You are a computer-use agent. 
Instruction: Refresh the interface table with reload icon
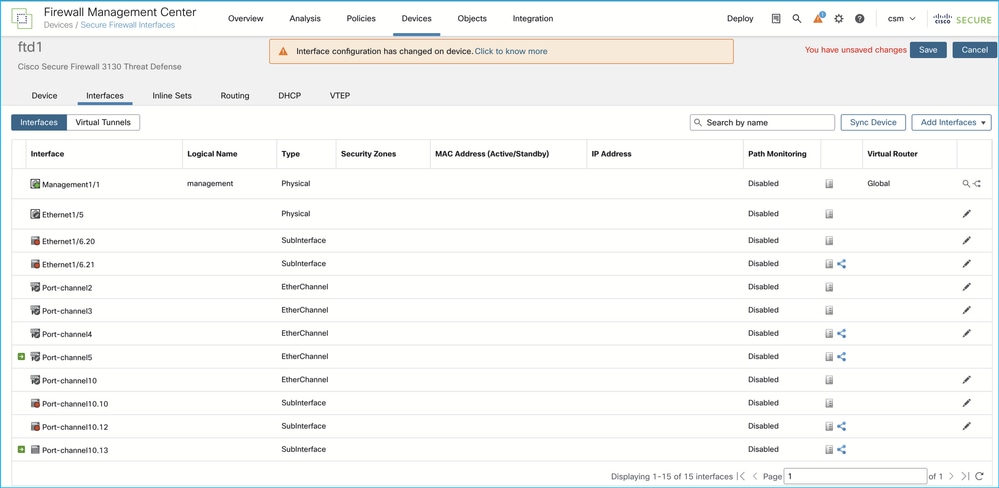pos(979,476)
